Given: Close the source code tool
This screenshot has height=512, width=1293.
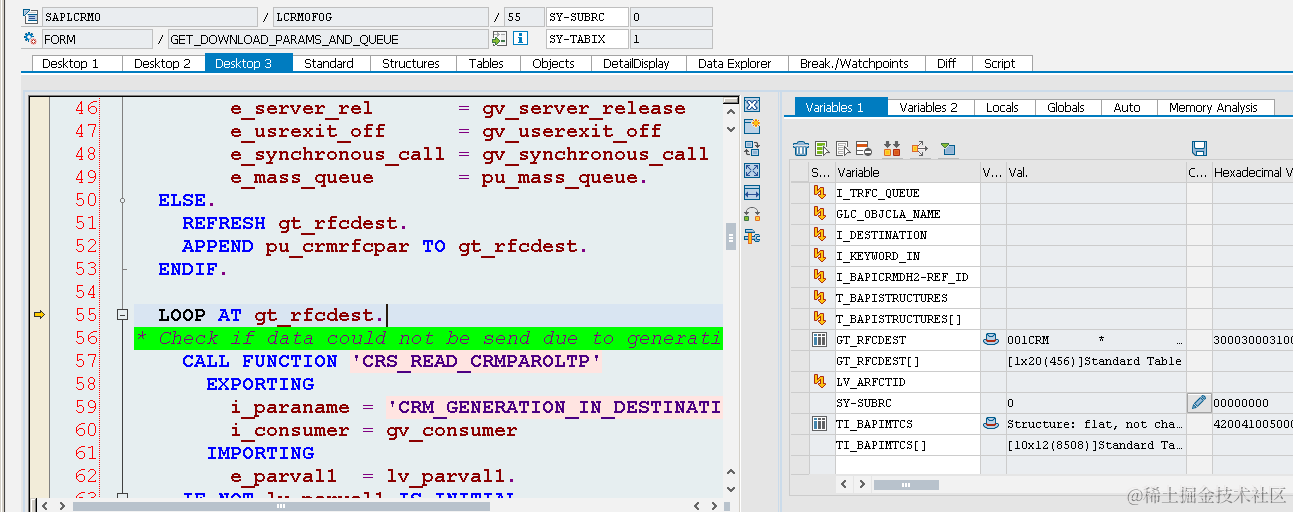Looking at the screenshot, I should tap(752, 104).
